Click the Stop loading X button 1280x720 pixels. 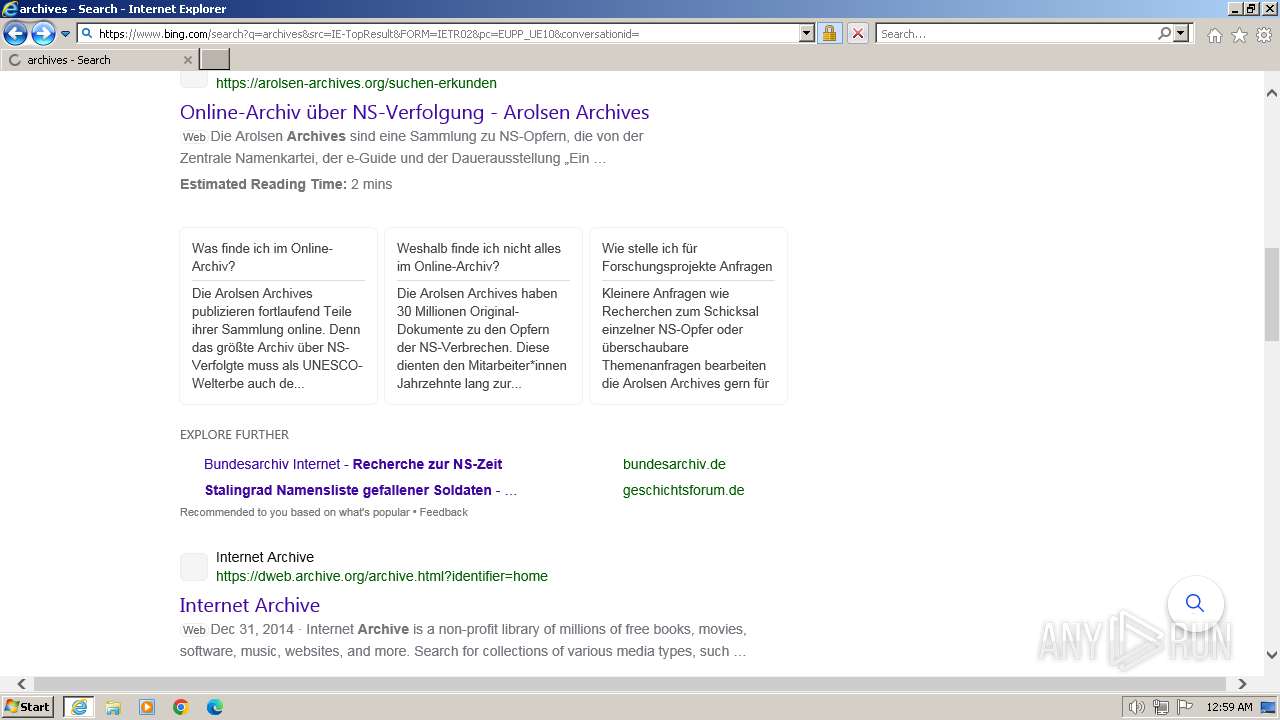(858, 34)
